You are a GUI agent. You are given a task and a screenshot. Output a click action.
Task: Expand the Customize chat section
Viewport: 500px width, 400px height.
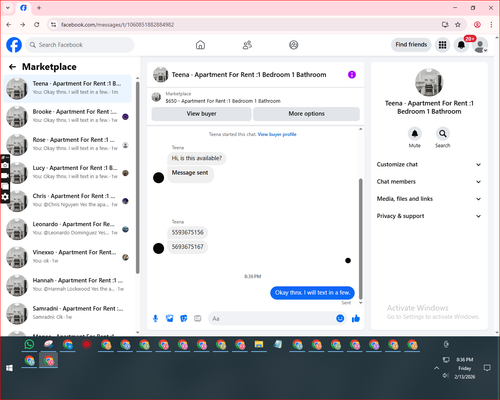pos(429,164)
